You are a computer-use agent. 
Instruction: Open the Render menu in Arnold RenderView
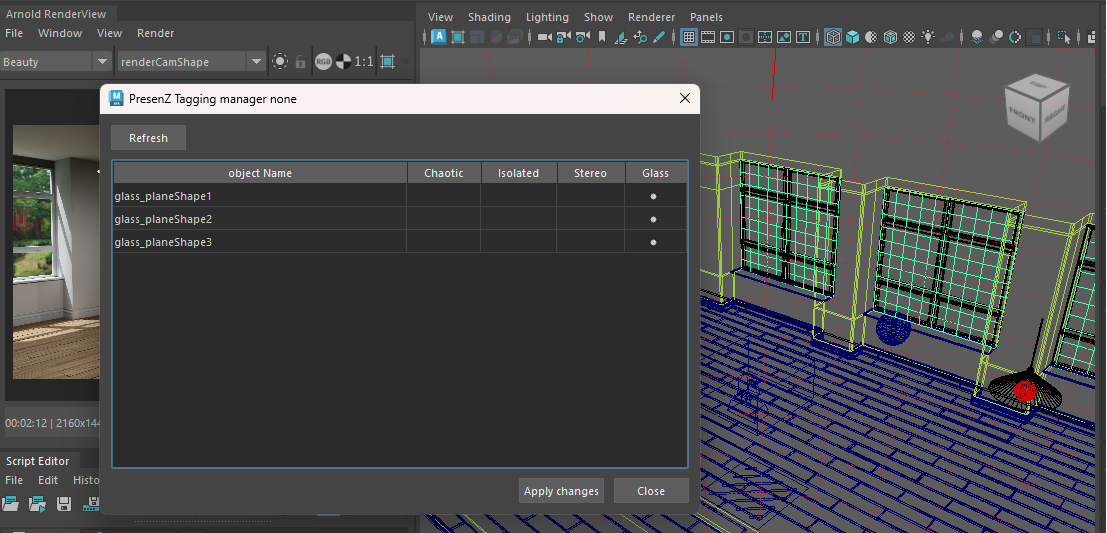coord(155,33)
